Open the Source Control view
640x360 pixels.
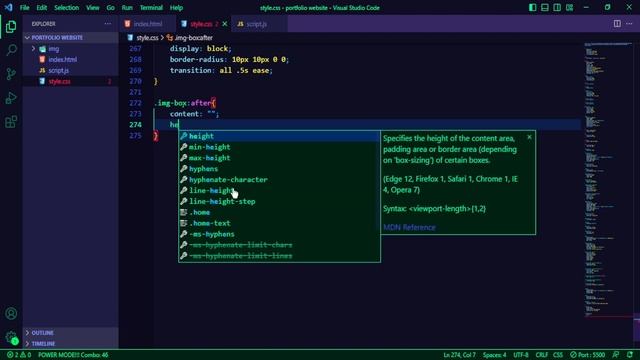coord(11,74)
